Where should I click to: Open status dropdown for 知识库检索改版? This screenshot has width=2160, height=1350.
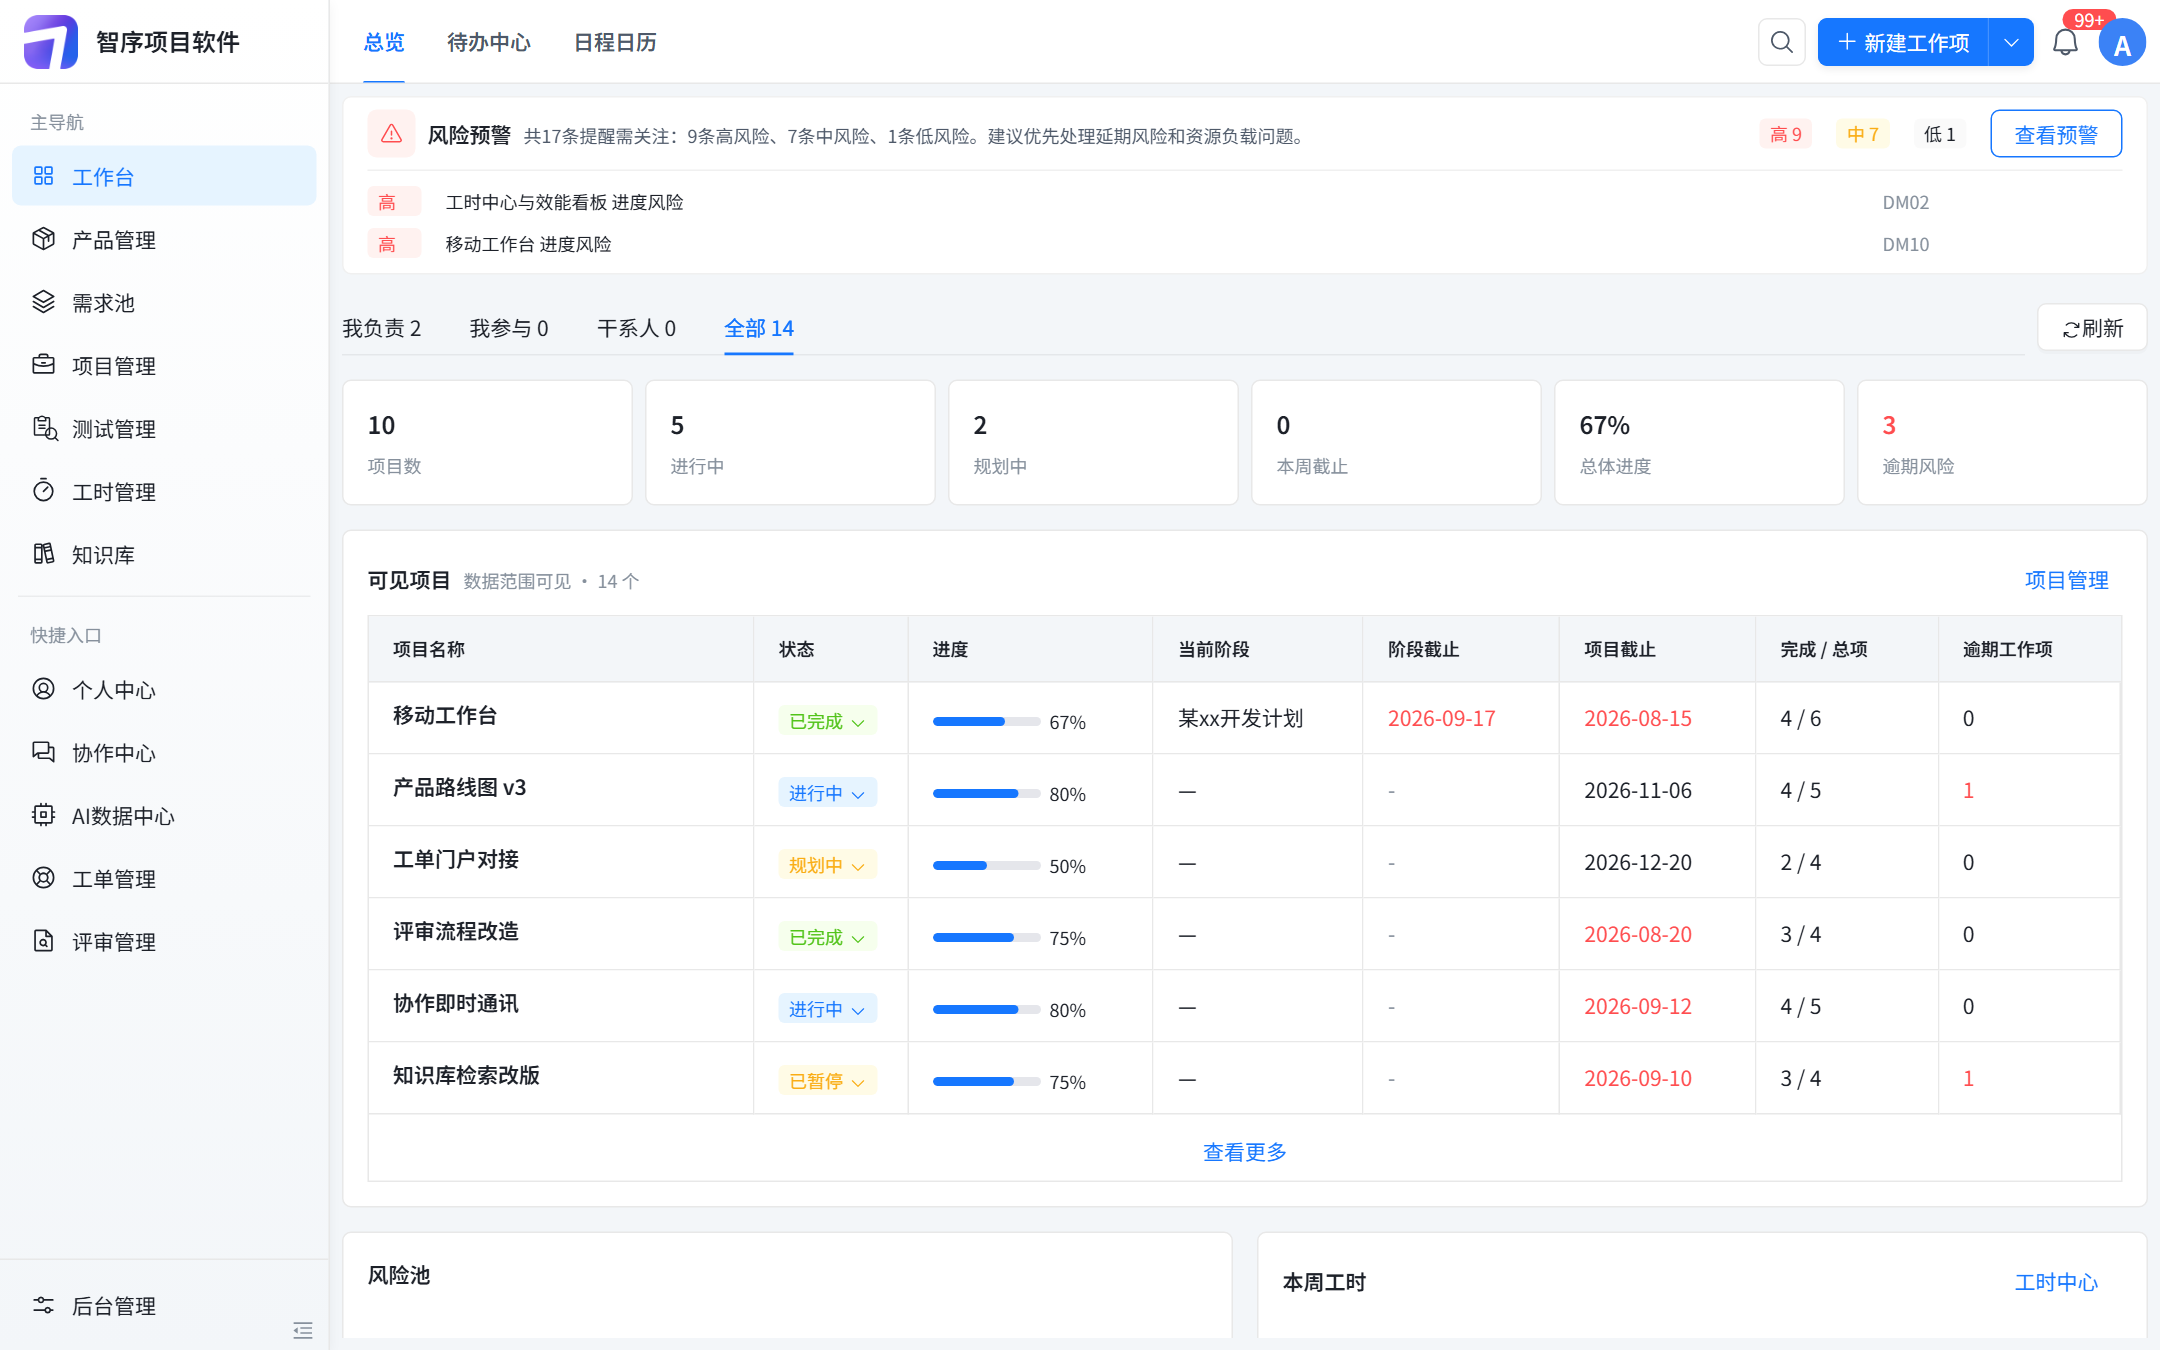coord(827,1081)
